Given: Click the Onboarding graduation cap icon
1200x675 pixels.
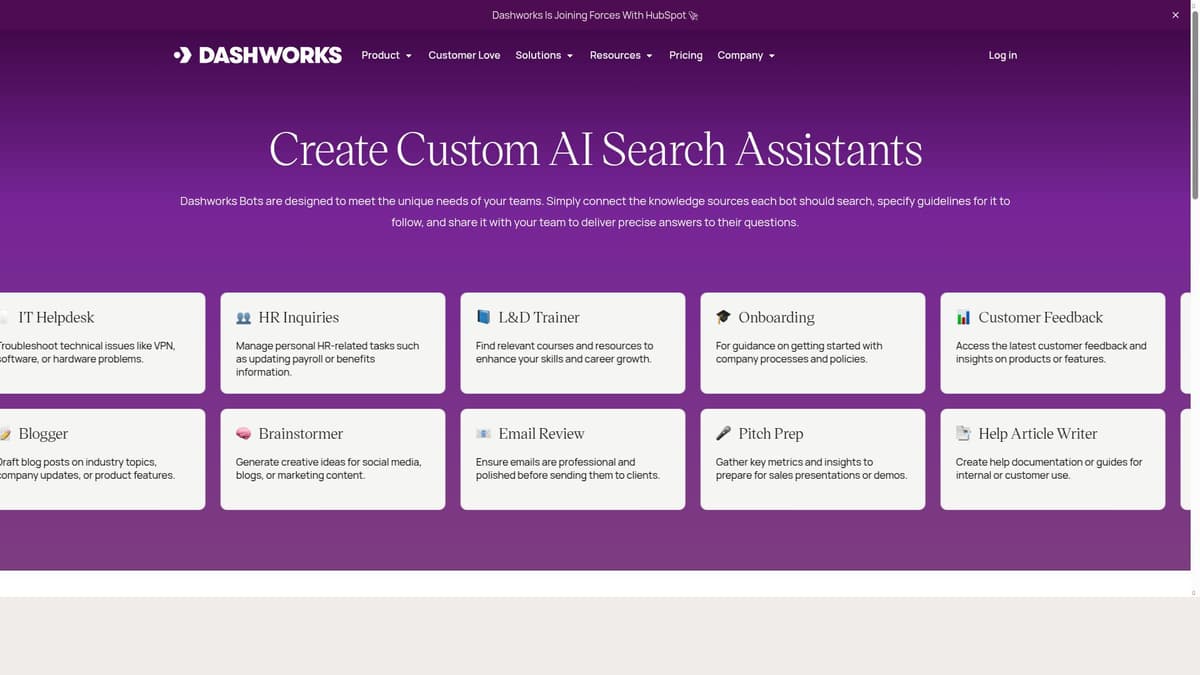Looking at the screenshot, I should 722,317.
